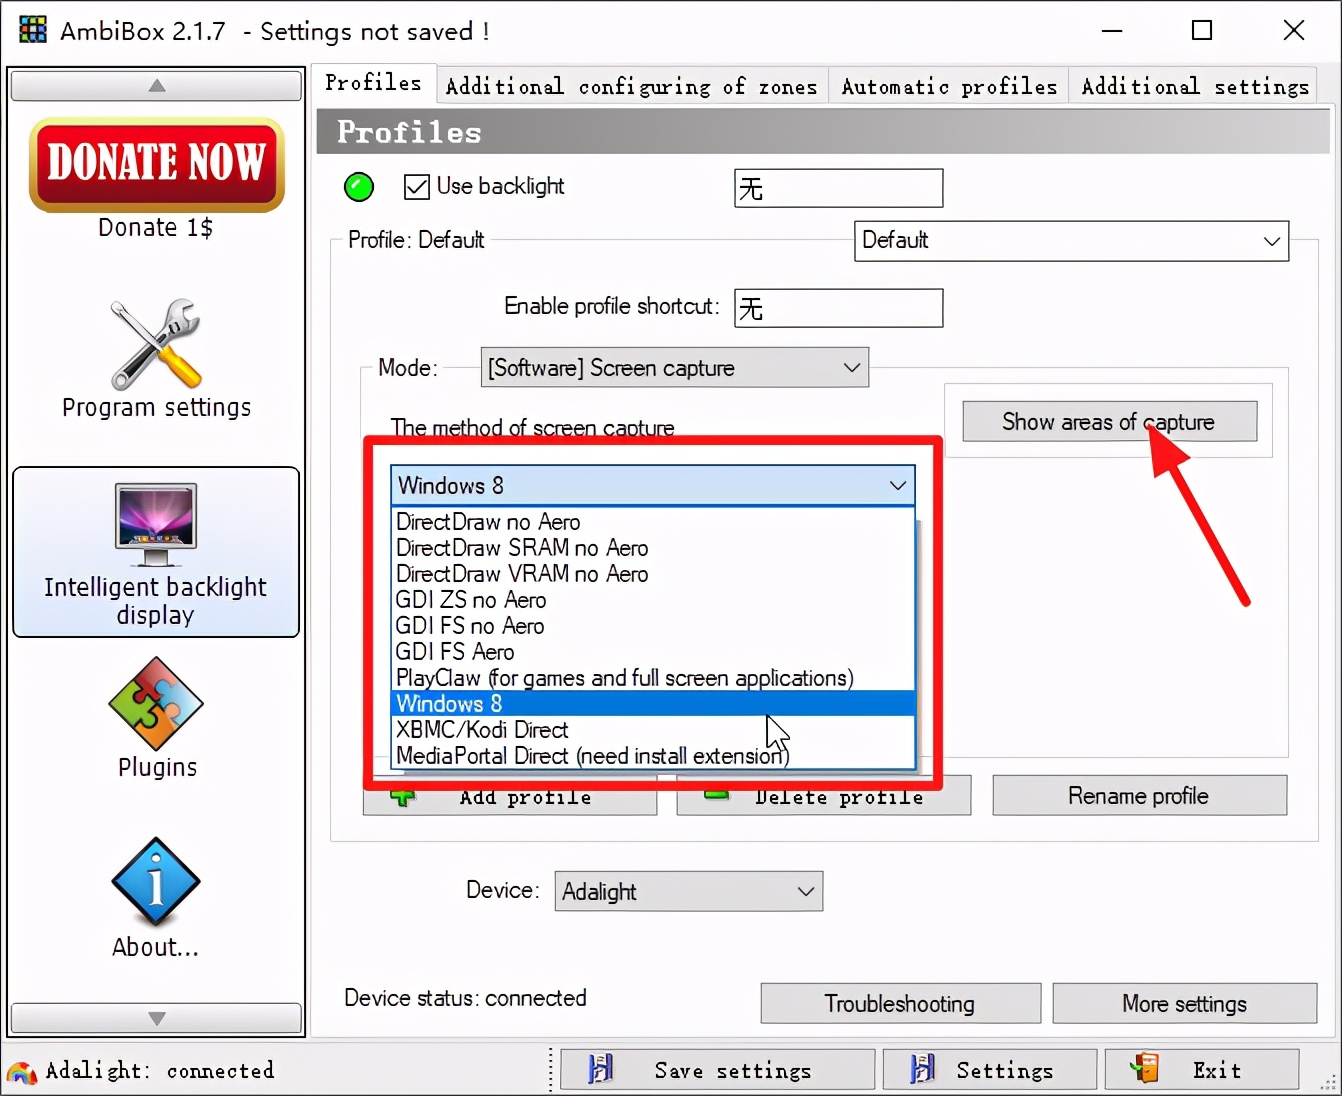The width and height of the screenshot is (1342, 1096).
Task: Collapse the Windows 8 capture method dropdown
Action: pos(653,486)
